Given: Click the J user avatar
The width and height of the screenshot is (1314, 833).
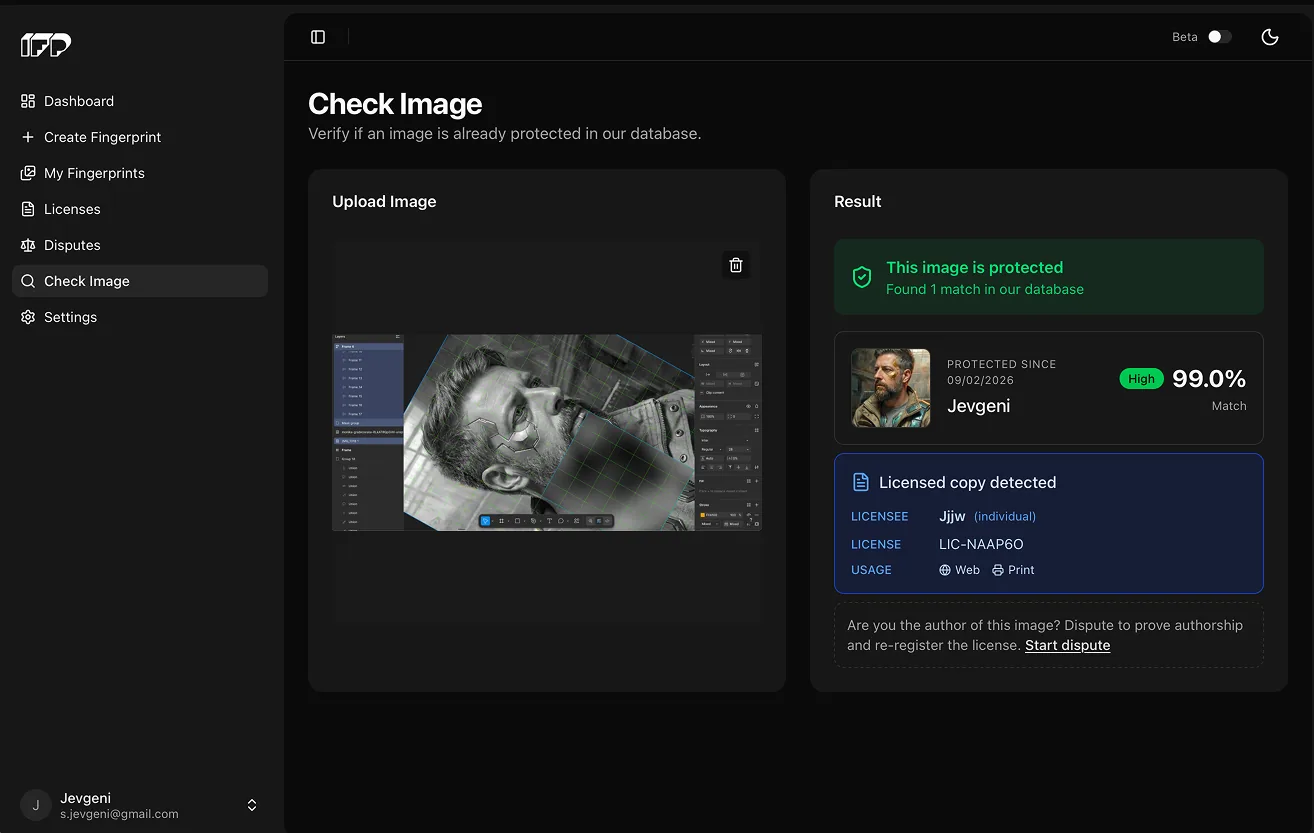Looking at the screenshot, I should tap(36, 805).
